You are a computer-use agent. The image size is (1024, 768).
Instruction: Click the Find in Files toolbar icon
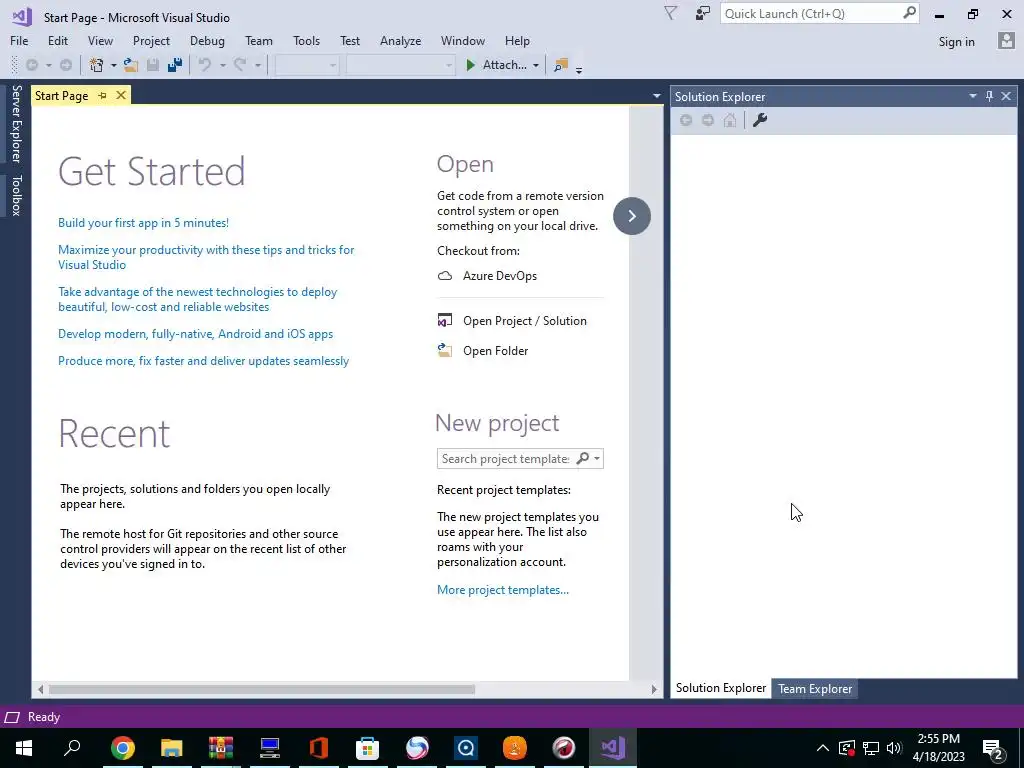(560, 65)
